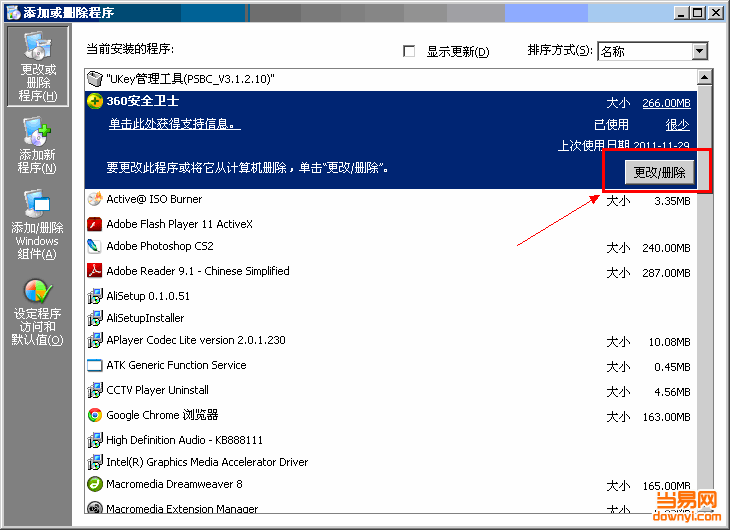Enable the 显示更新 checkbox
Viewport: 730px width, 530px height.
409,51
